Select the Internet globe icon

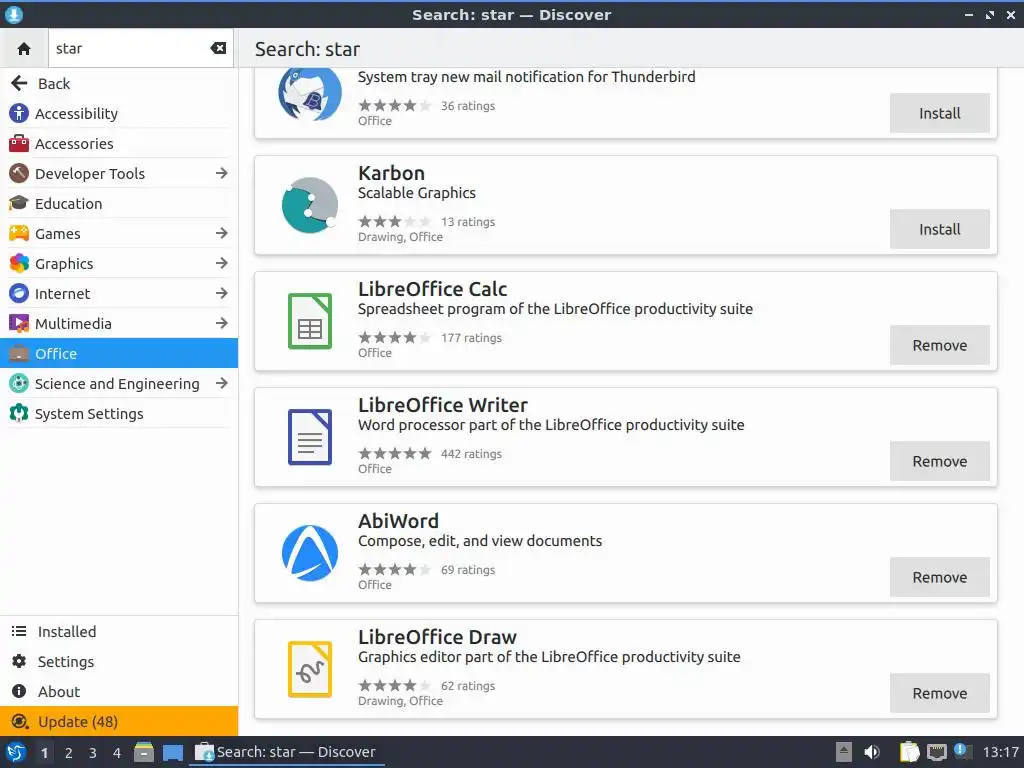(x=19, y=293)
